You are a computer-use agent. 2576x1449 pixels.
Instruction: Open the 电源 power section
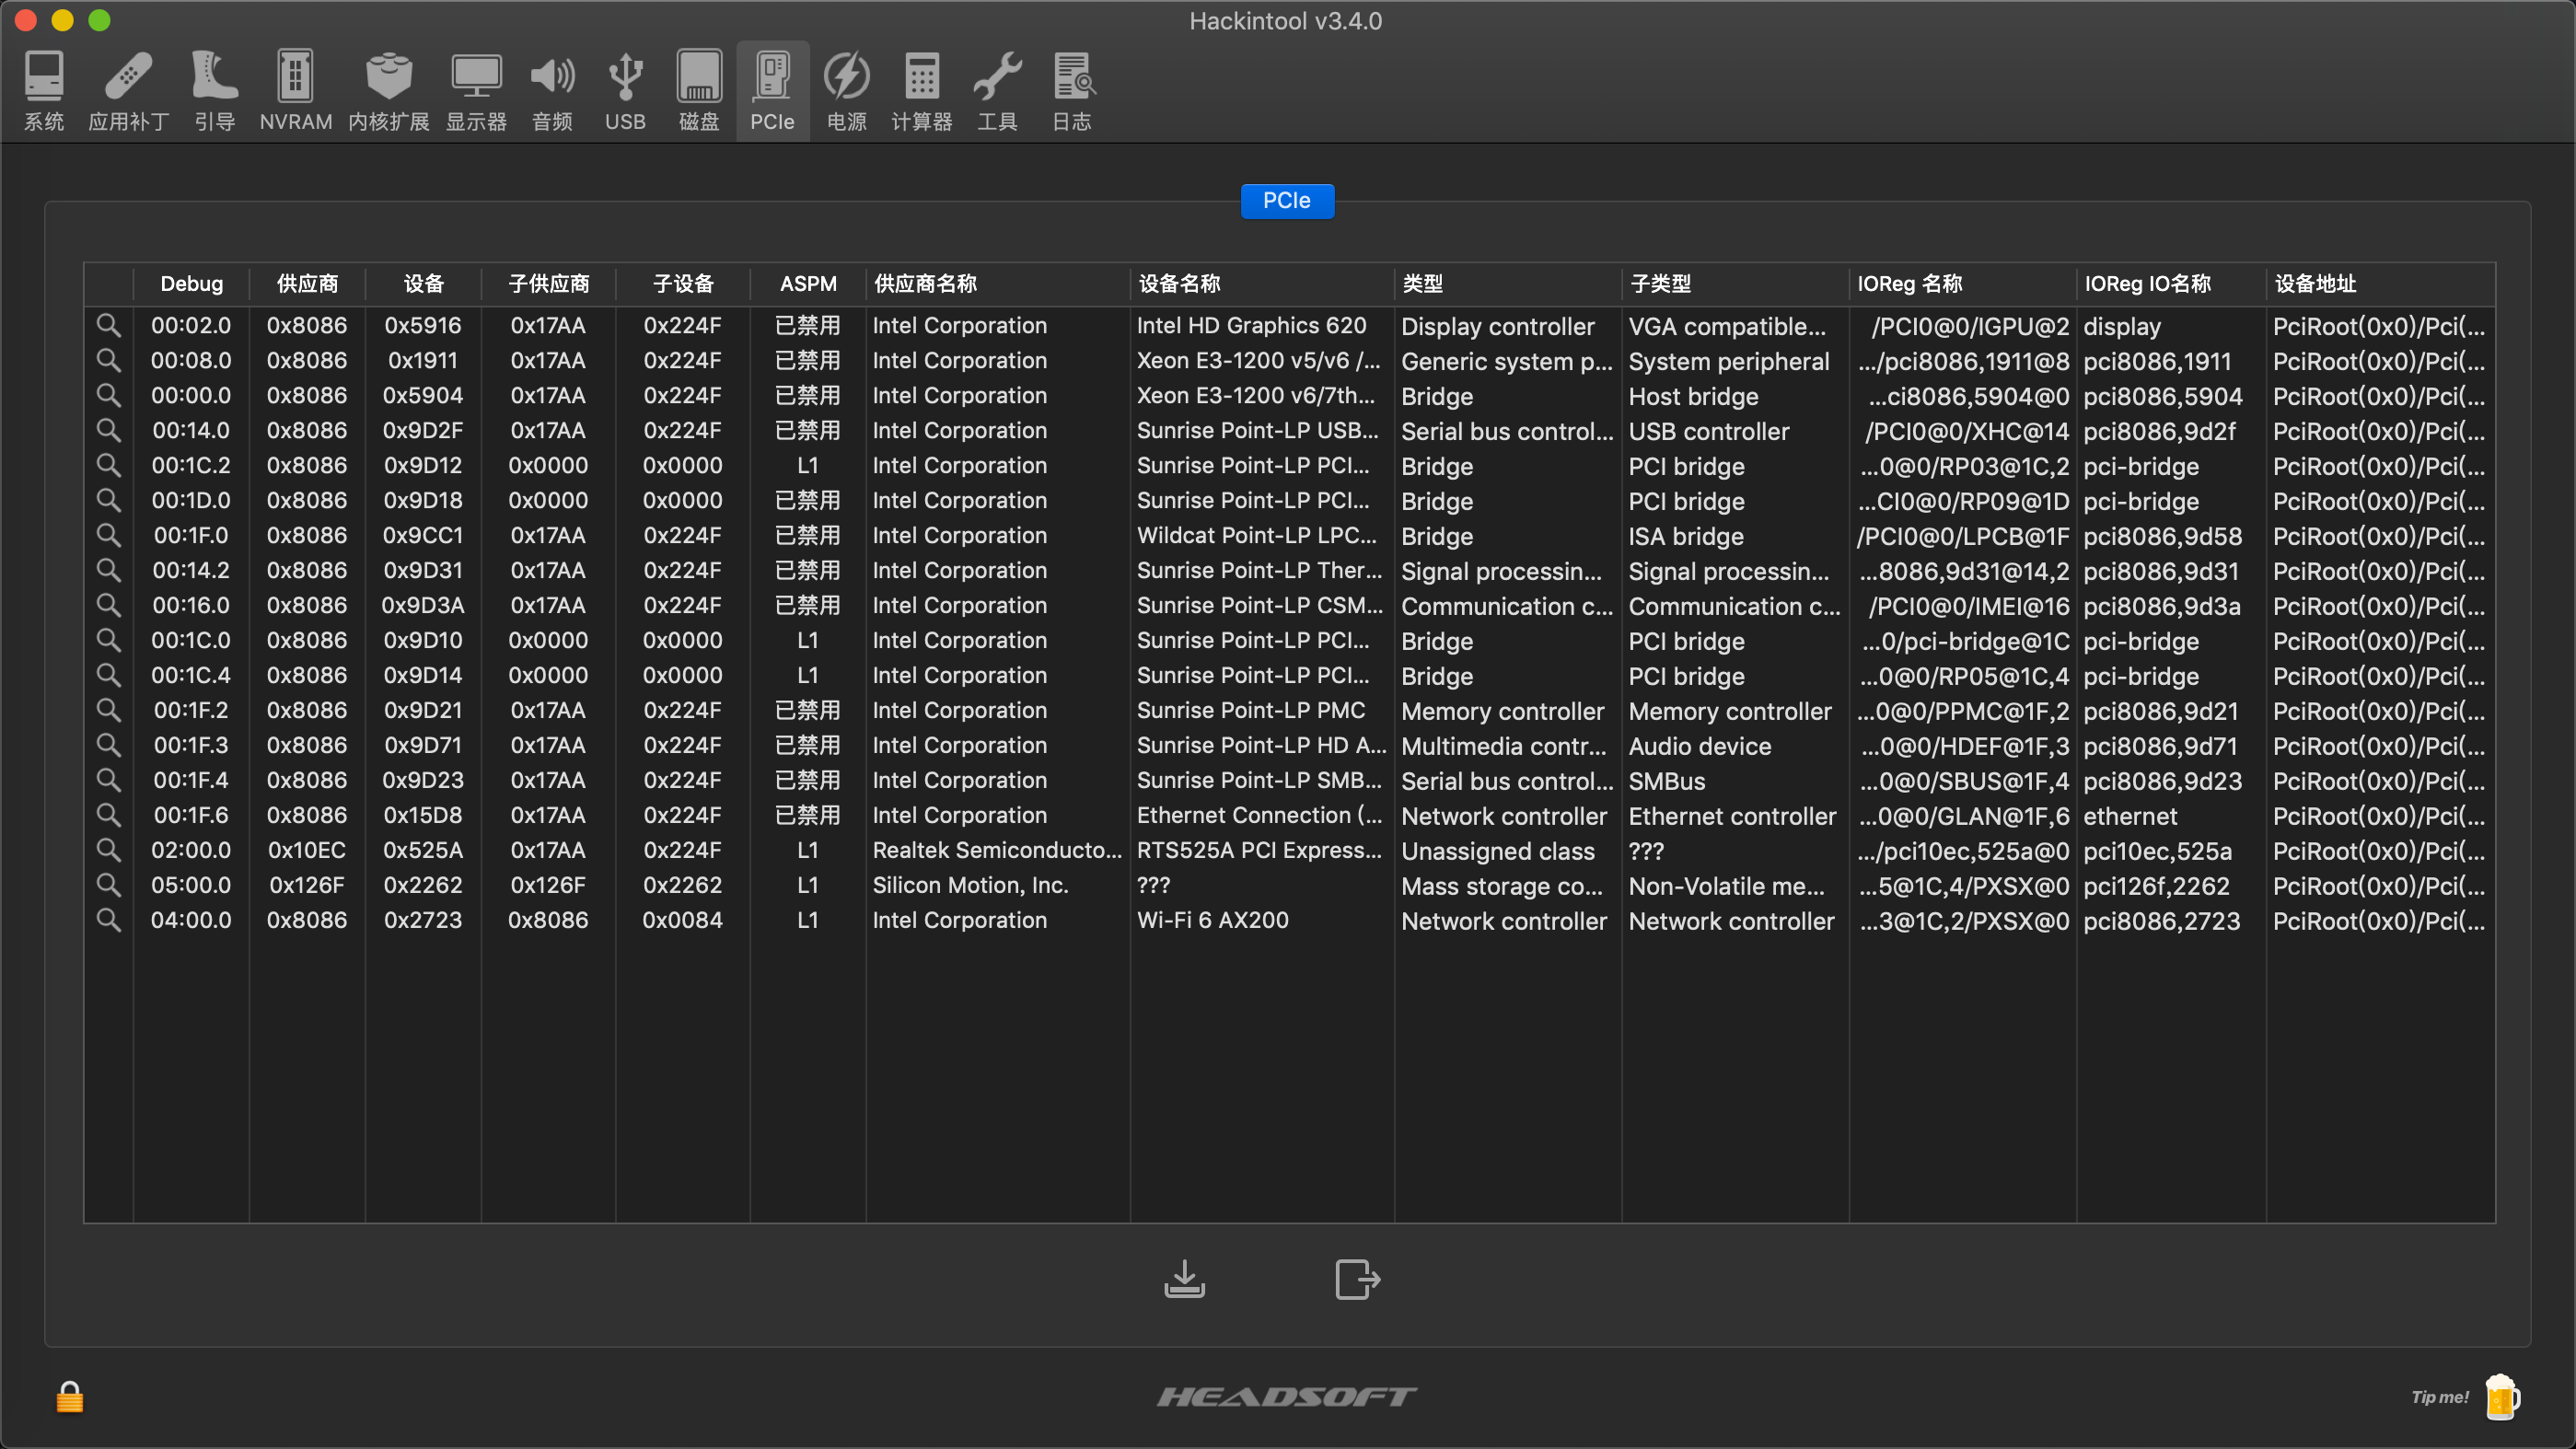[846, 90]
